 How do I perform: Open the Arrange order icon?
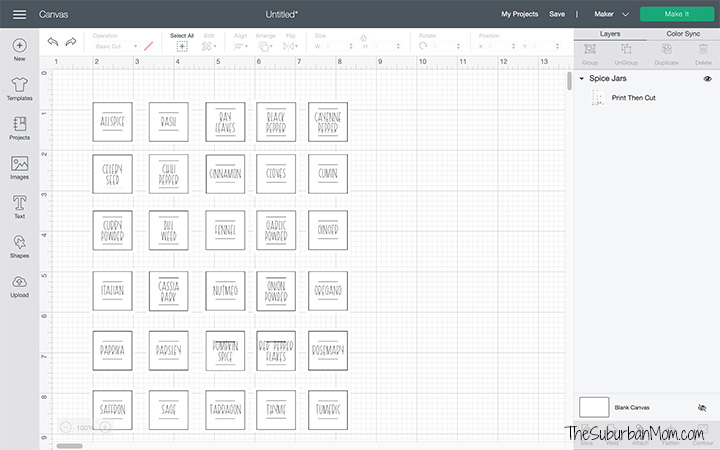pos(264,46)
